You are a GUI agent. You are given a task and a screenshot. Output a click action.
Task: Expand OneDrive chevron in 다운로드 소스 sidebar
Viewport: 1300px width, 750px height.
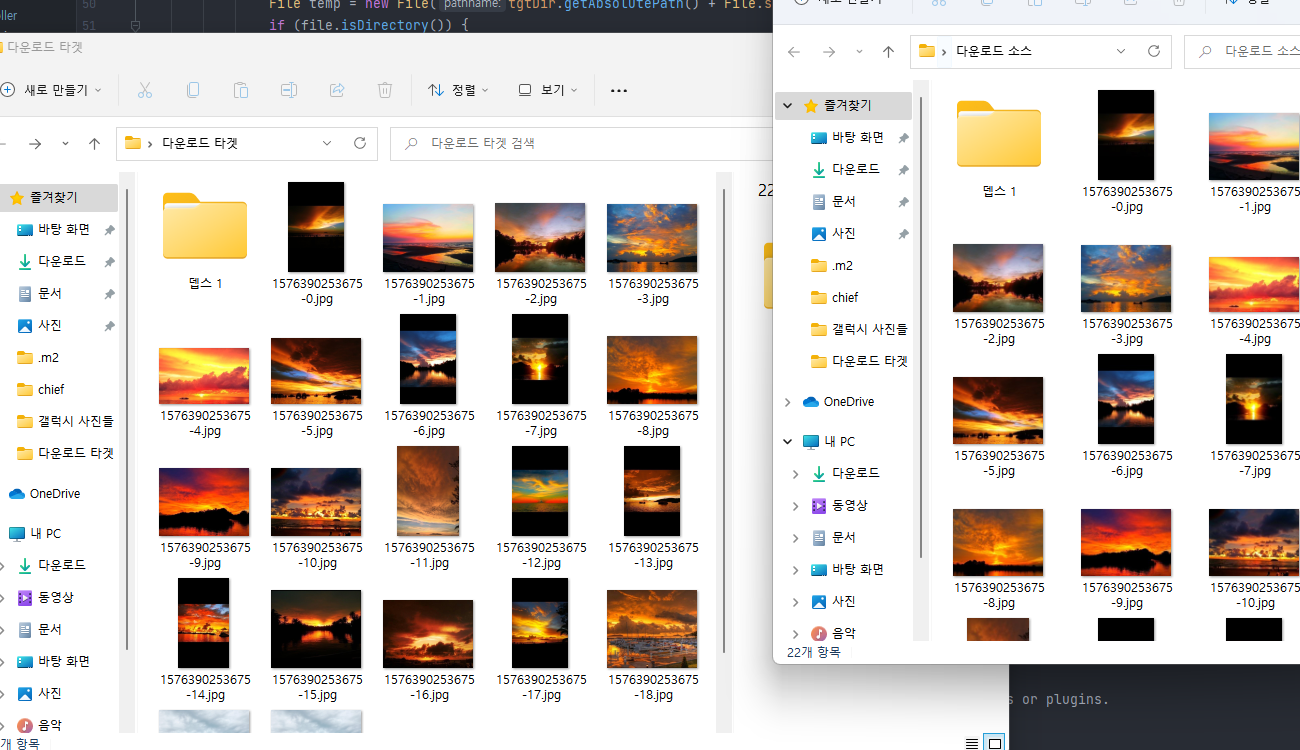click(x=788, y=402)
